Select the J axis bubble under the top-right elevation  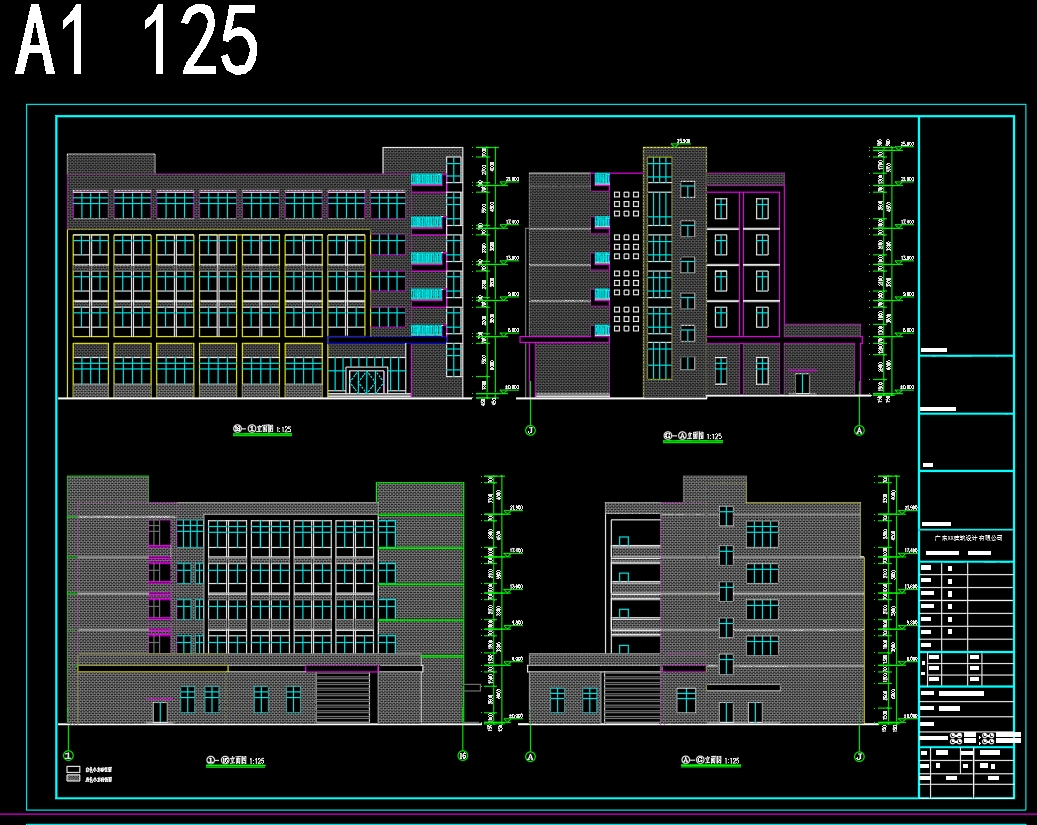tap(529, 431)
